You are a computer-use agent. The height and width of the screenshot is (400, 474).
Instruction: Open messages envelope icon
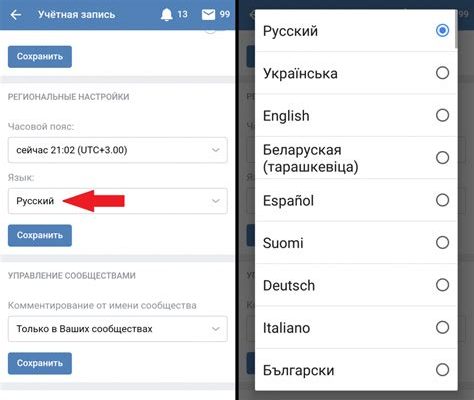point(208,15)
